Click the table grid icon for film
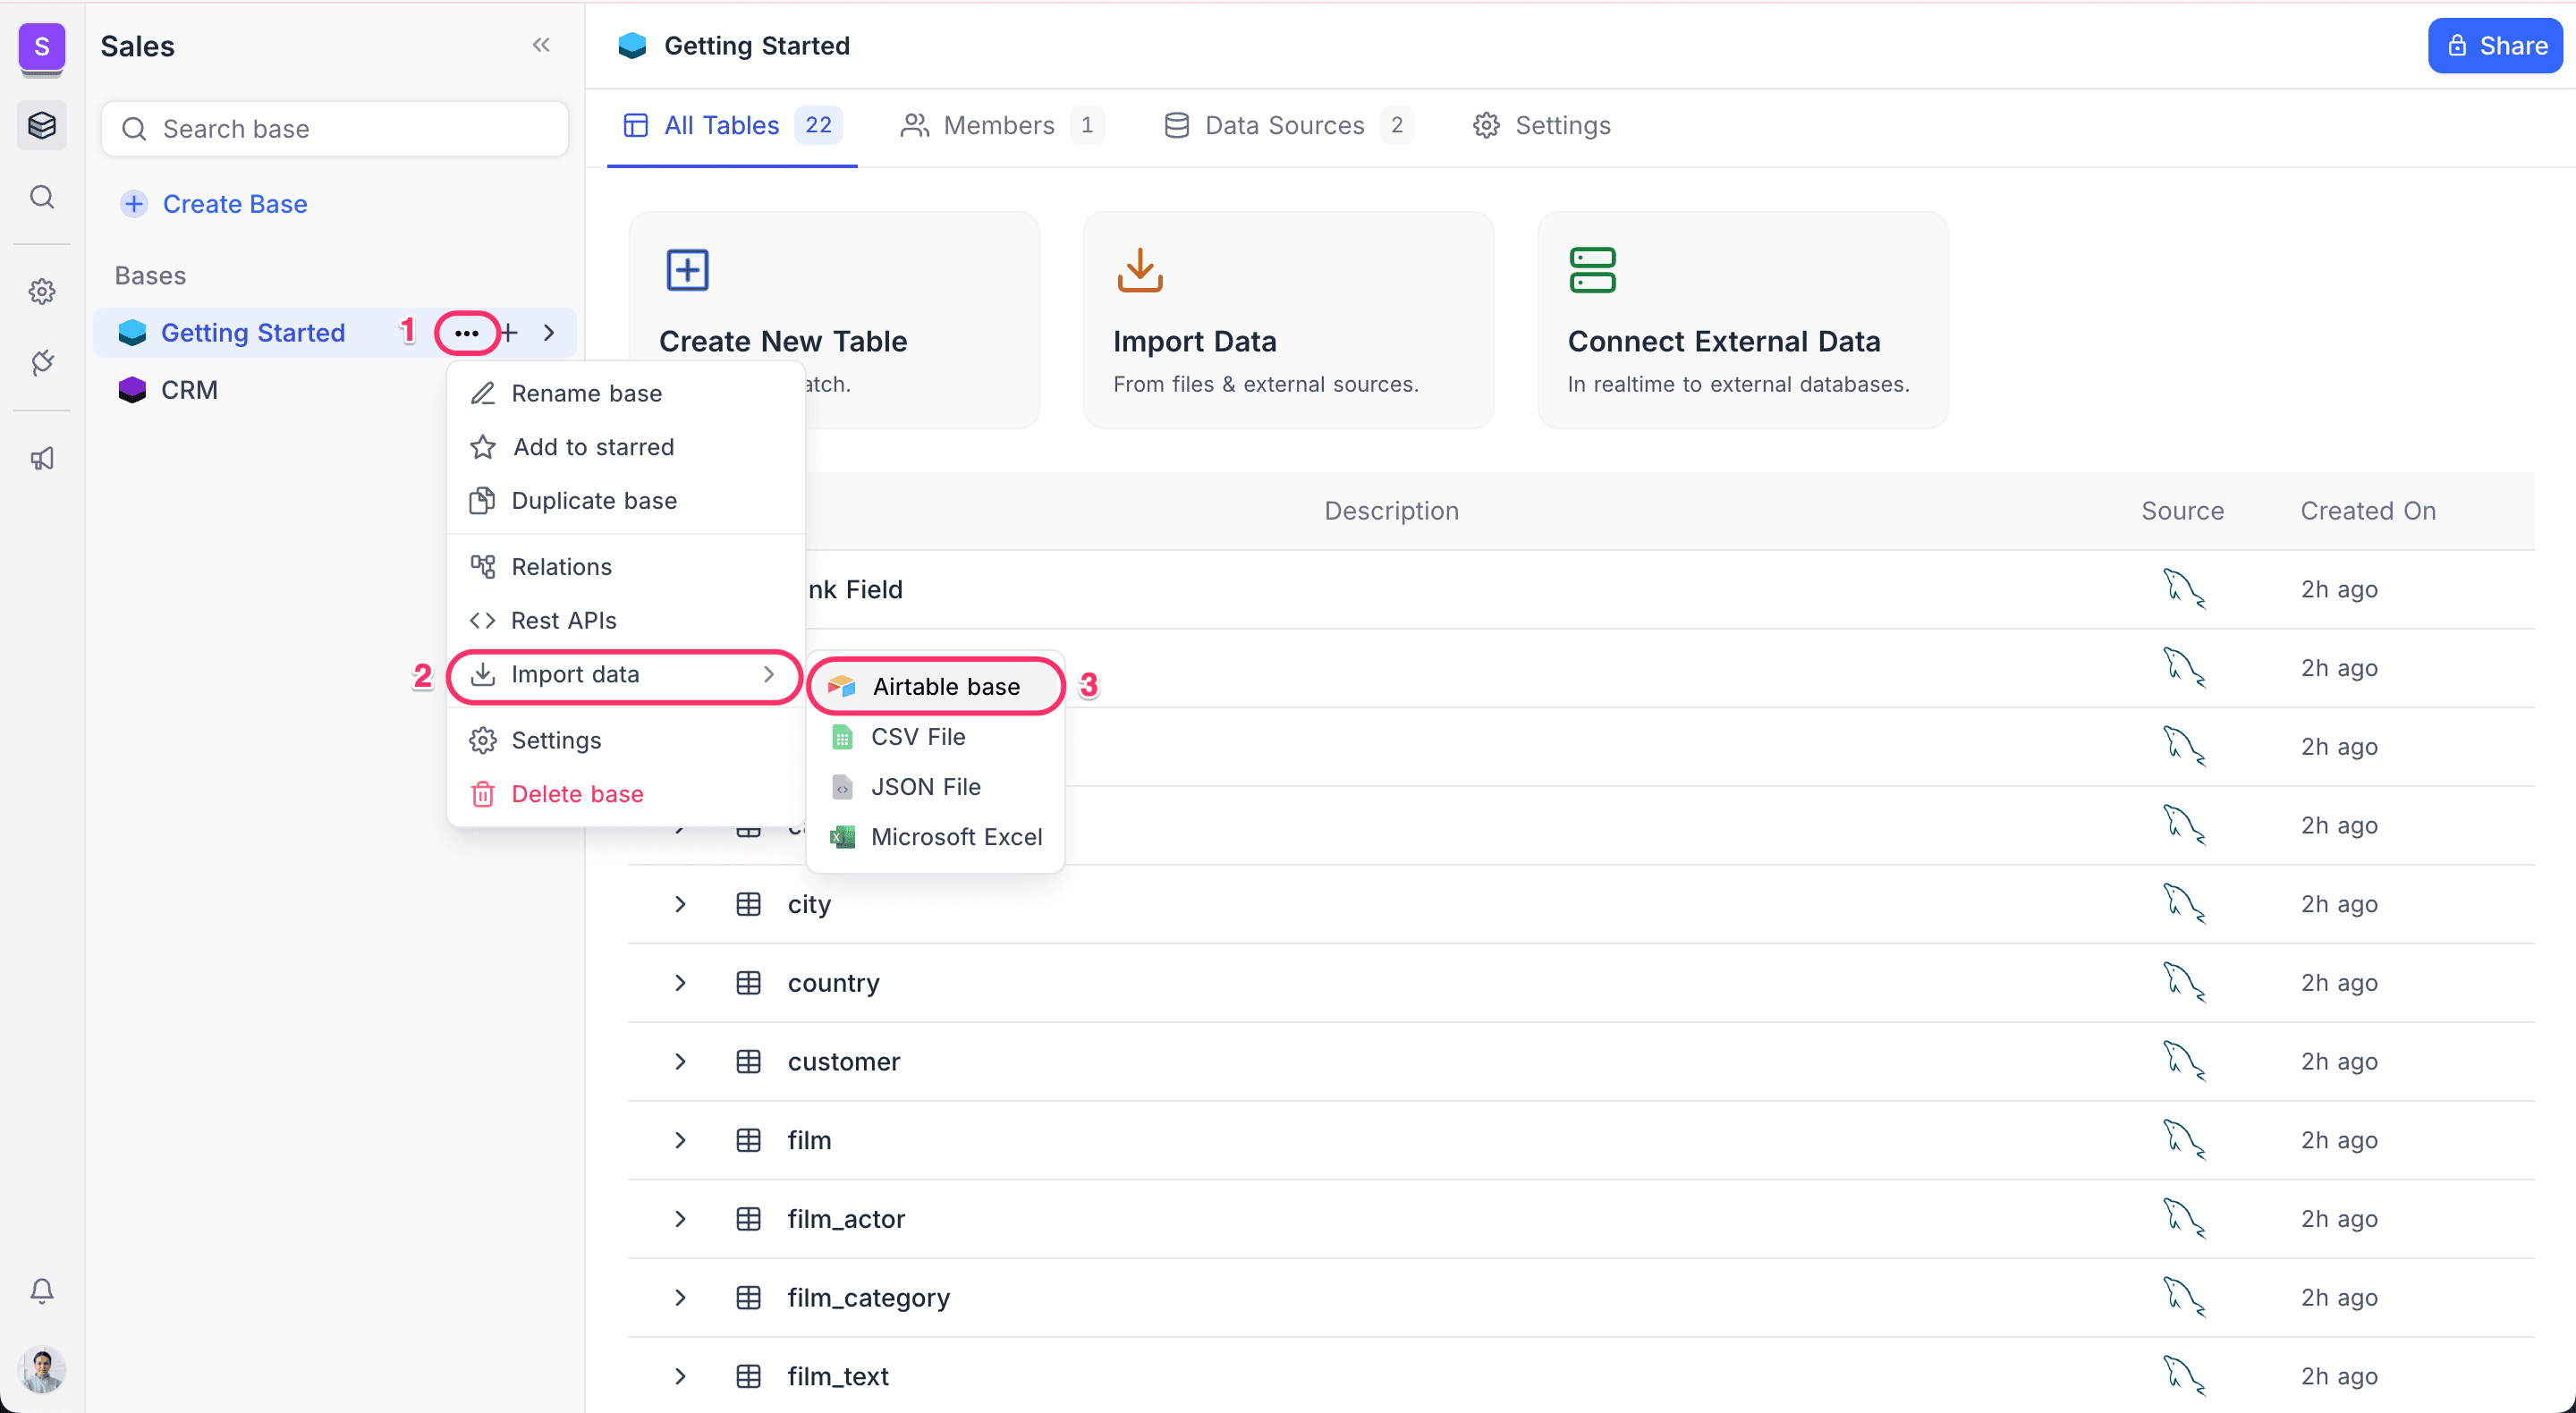Viewport: 2576px width, 1413px height. [748, 1141]
